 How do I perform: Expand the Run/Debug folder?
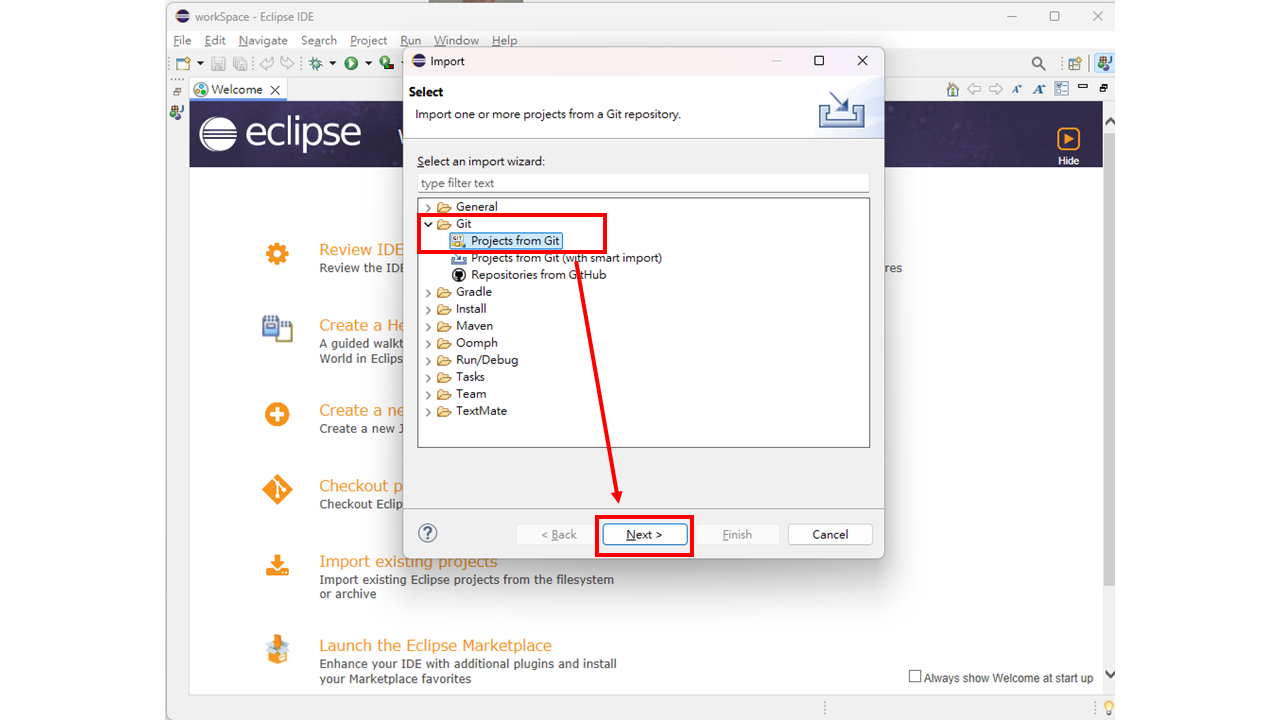pyautogui.click(x=428, y=361)
